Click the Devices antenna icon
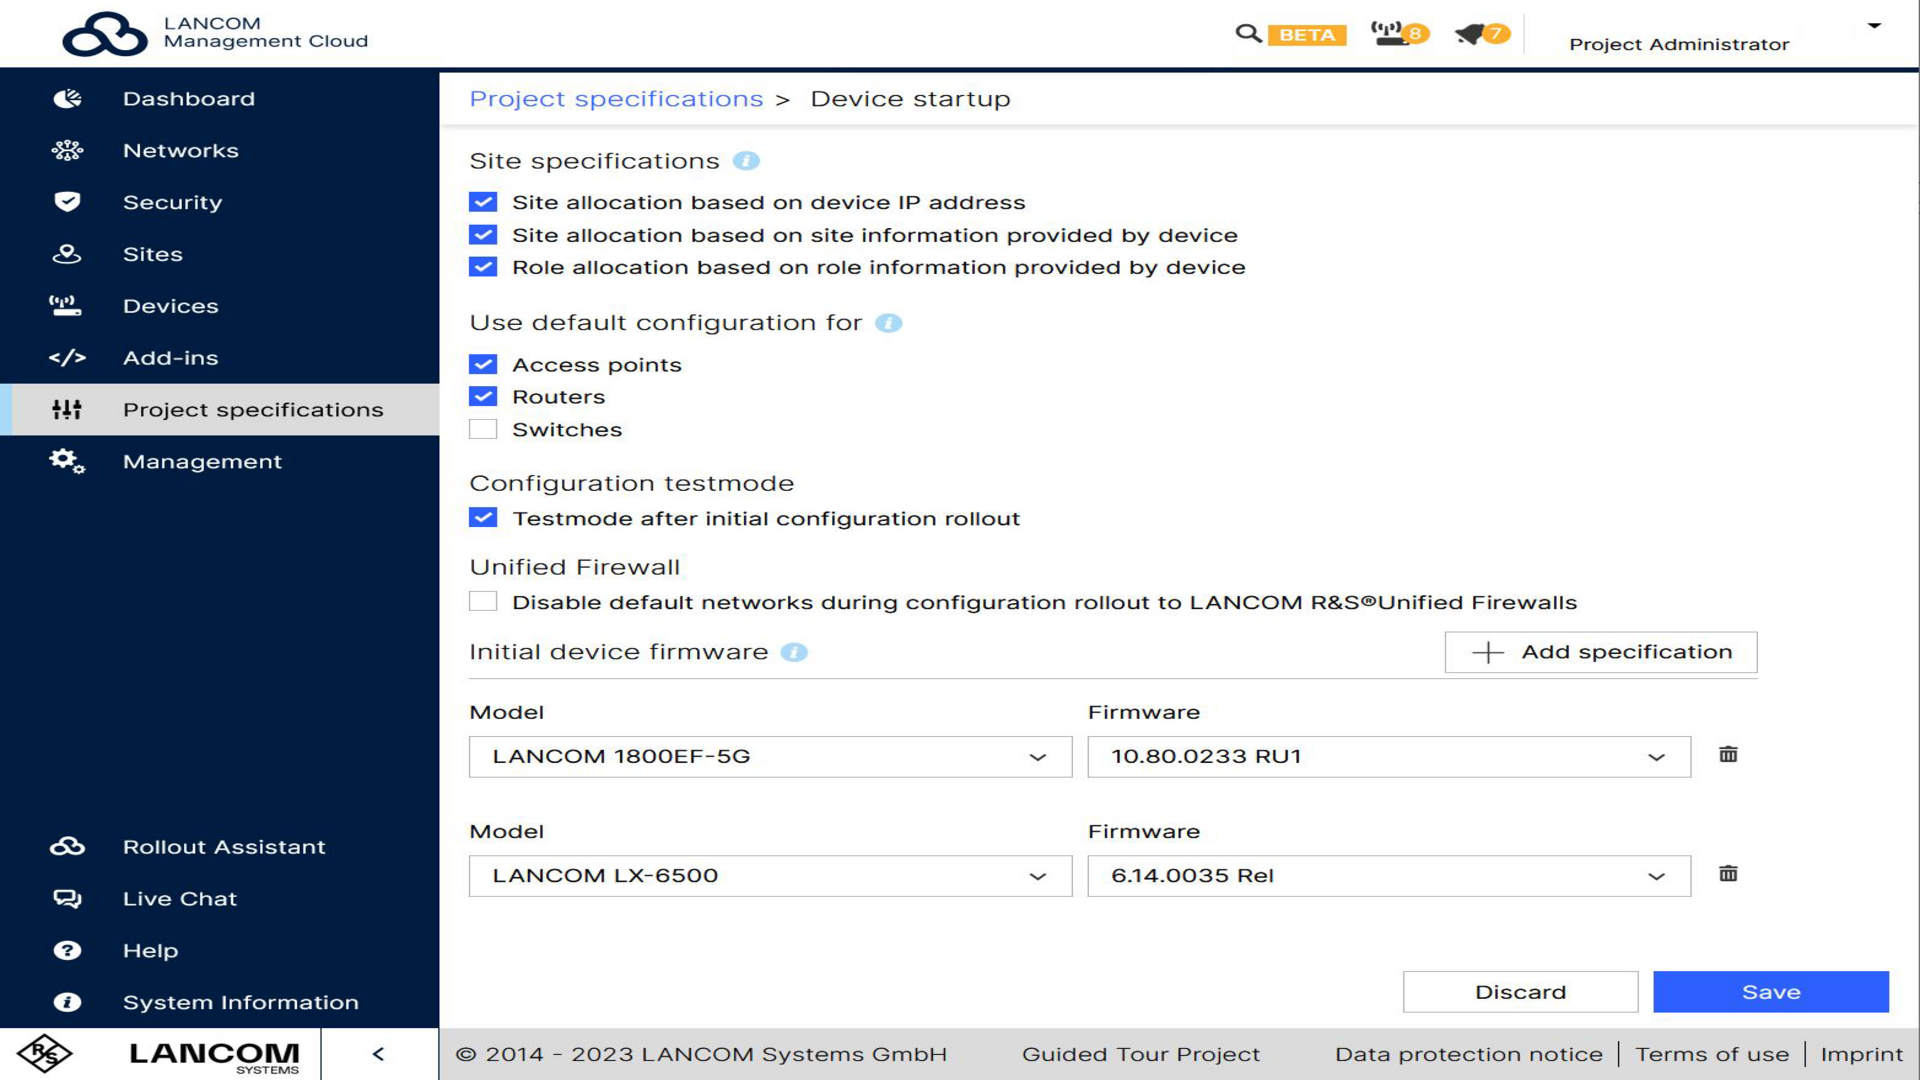Screen dimensions: 1920x1080 tap(66, 306)
